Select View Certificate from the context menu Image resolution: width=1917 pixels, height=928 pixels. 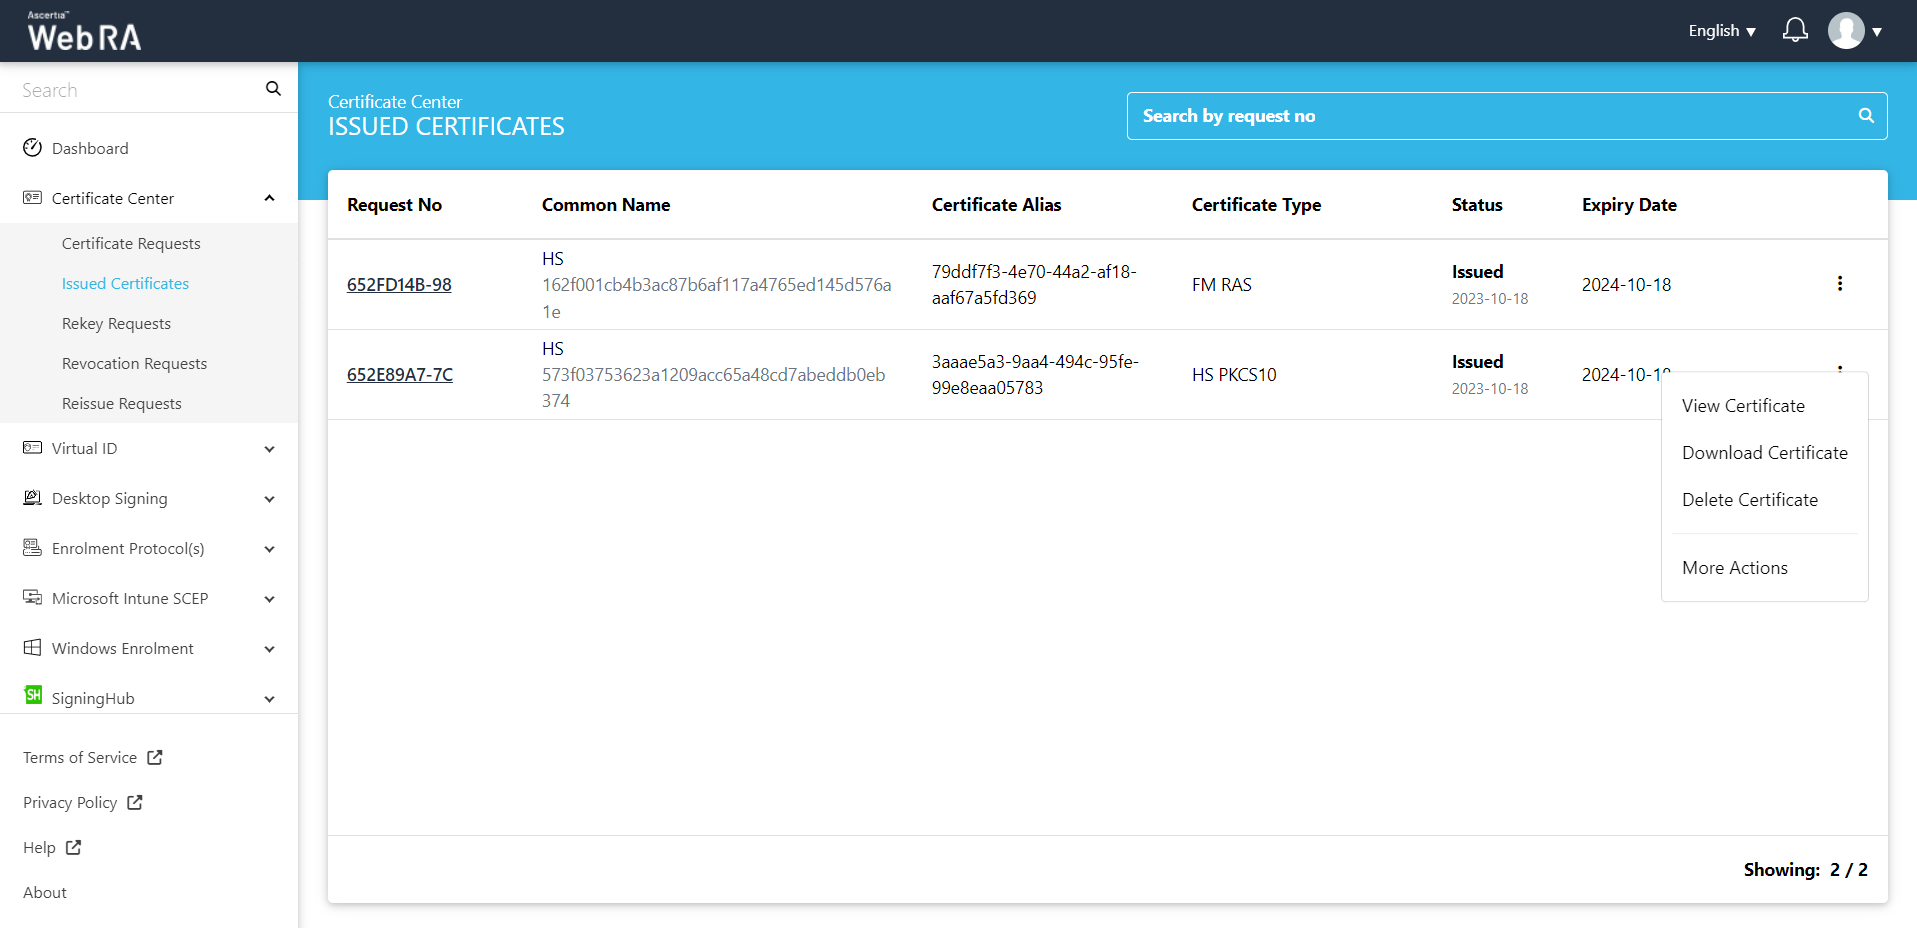(x=1743, y=406)
